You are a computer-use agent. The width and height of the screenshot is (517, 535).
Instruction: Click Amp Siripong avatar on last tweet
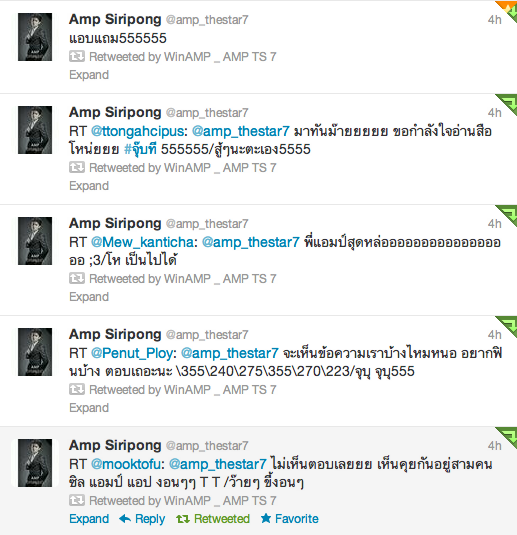tap(35, 463)
